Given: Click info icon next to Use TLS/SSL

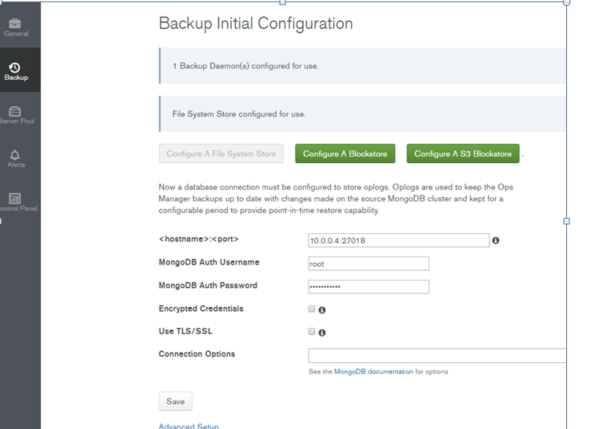Looking at the screenshot, I should (322, 332).
